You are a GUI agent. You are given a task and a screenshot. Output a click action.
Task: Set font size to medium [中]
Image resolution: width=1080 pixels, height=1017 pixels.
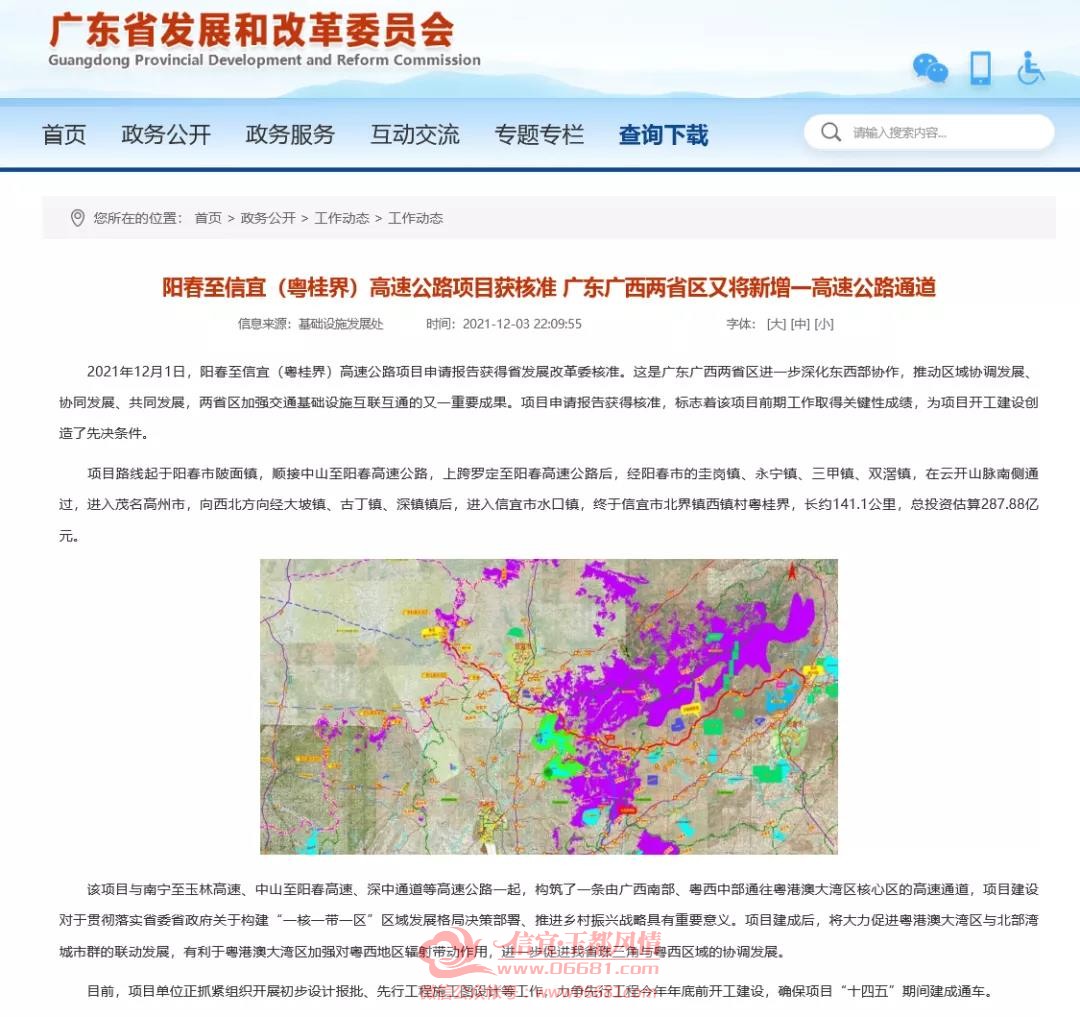(800, 324)
